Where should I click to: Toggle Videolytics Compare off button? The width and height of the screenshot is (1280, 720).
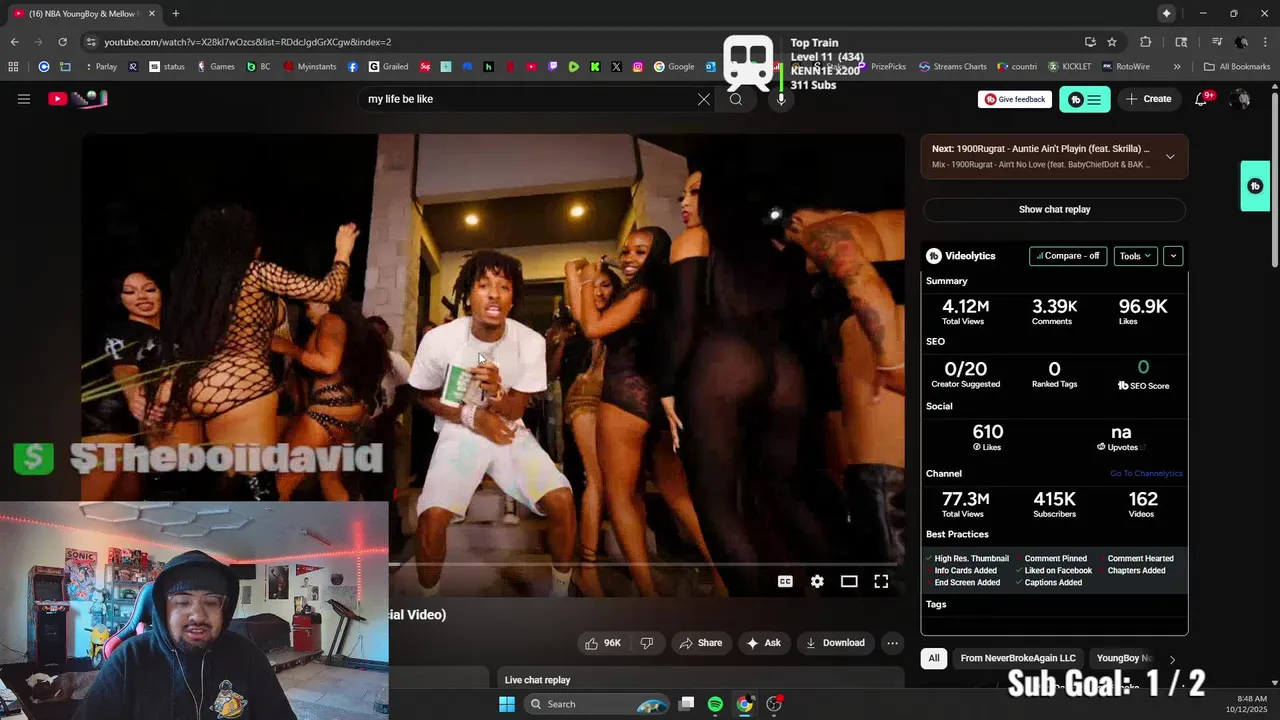[1068, 256]
